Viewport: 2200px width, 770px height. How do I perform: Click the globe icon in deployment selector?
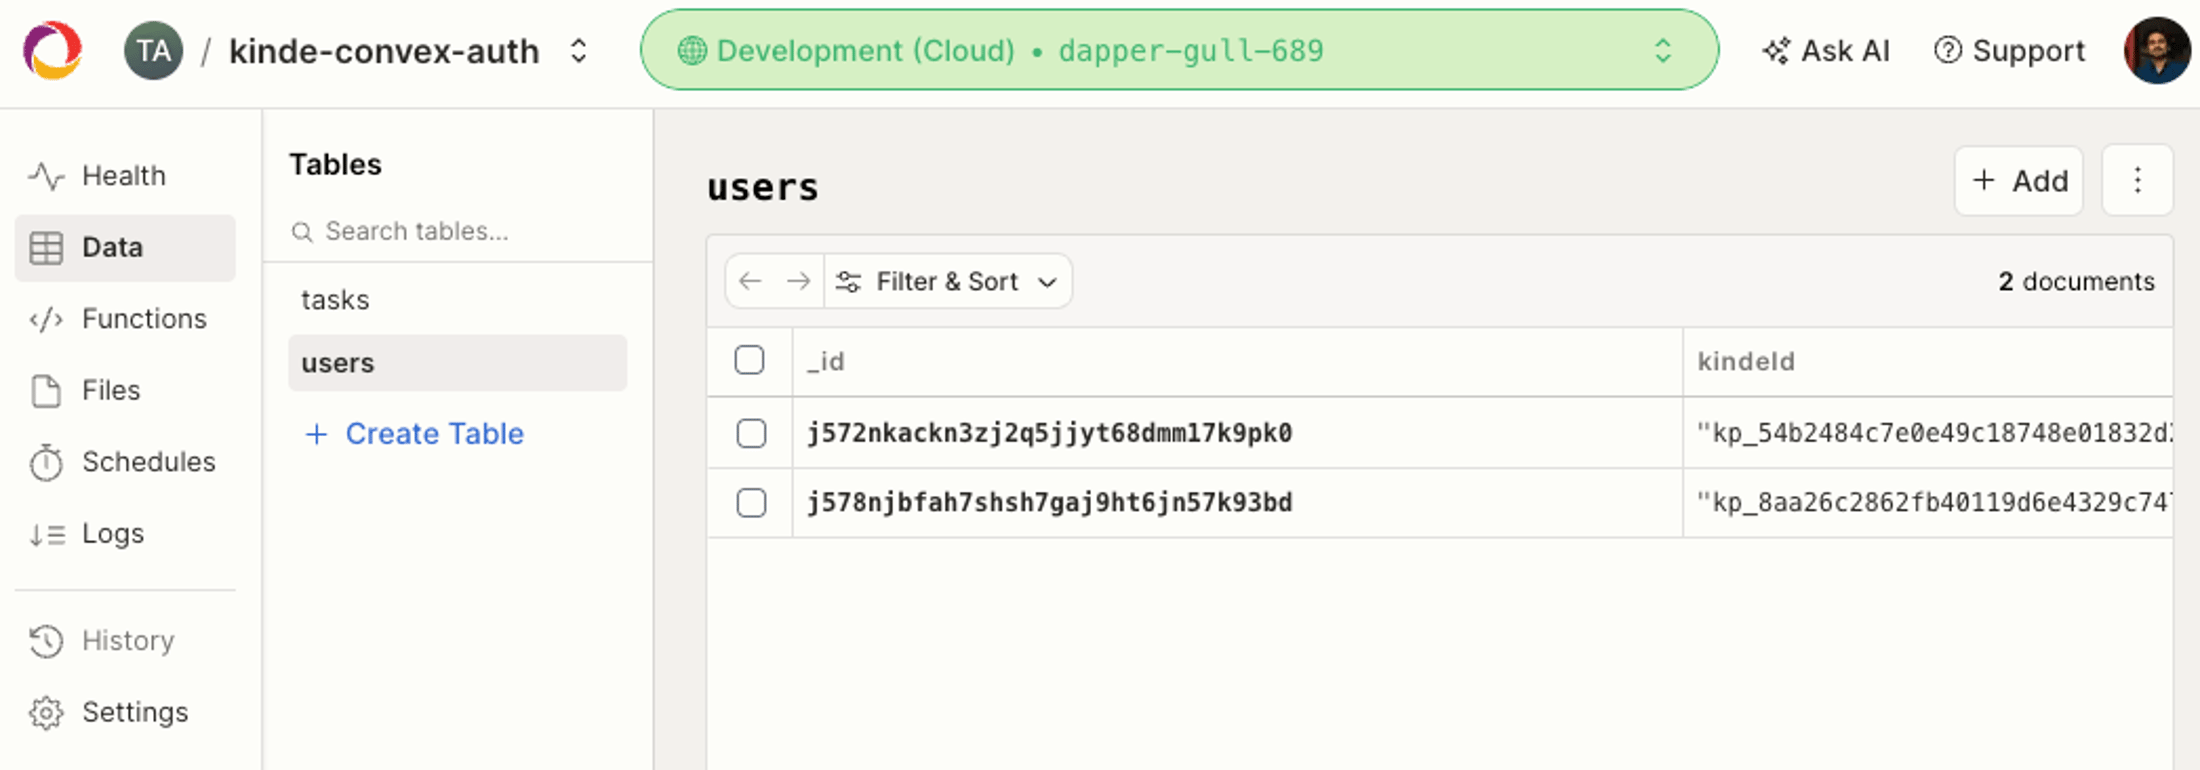(692, 51)
